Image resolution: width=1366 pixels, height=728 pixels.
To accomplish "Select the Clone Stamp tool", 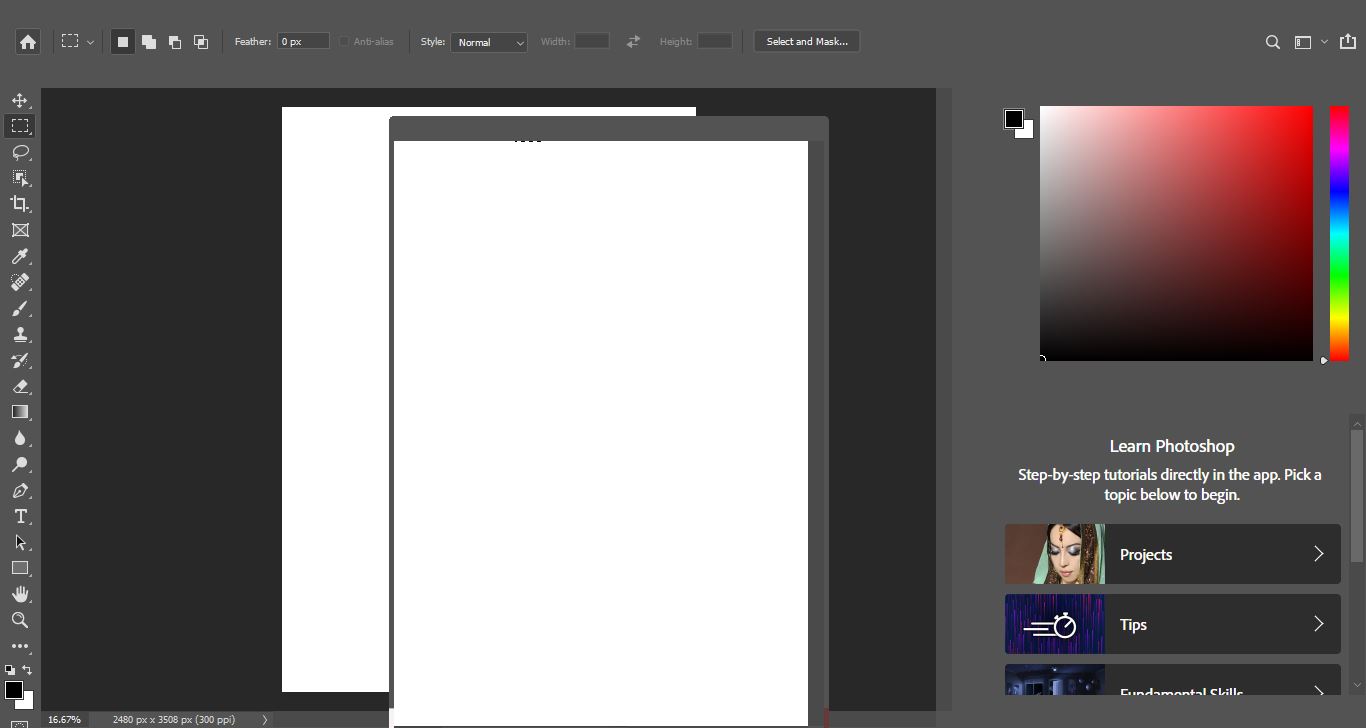I will (20, 334).
